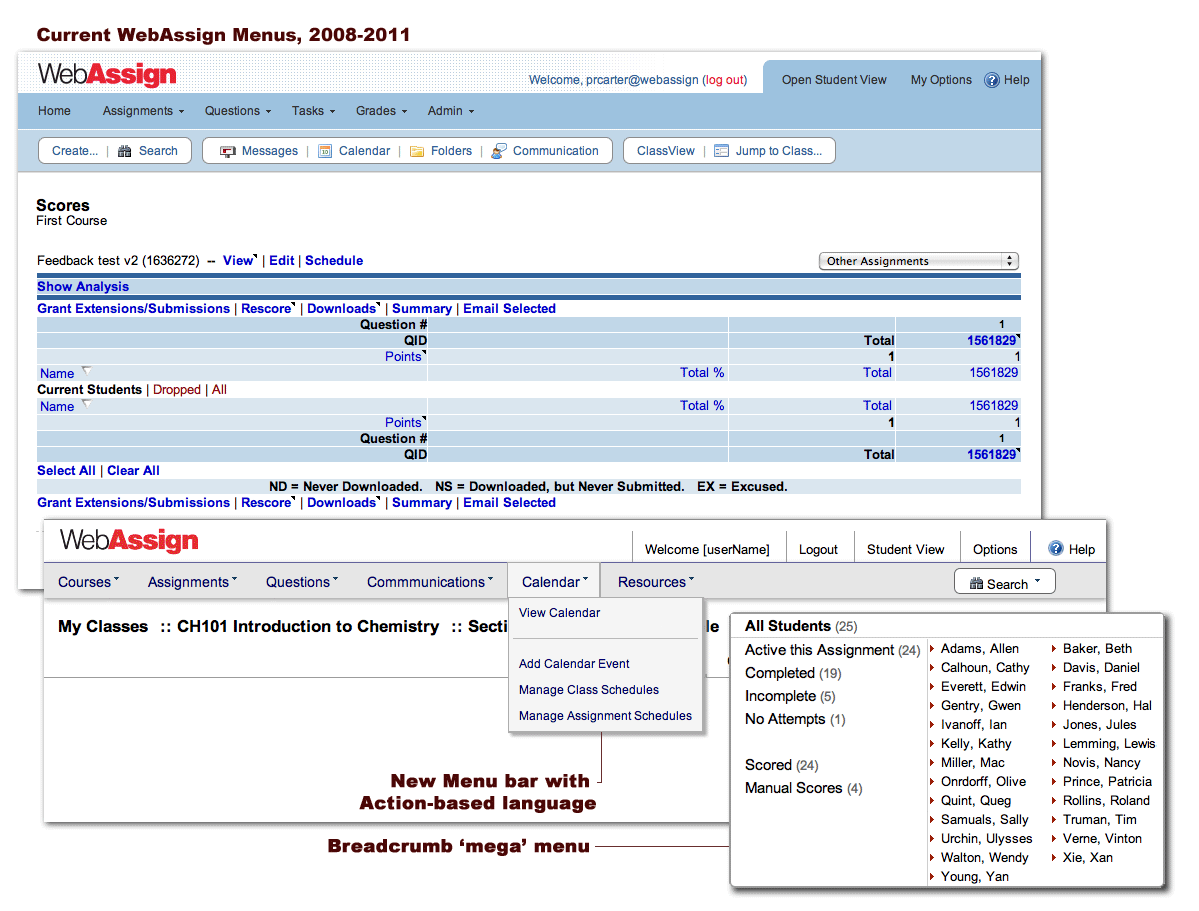Click CH101 Introduction to Chemistry breadcrumb
1199x911 pixels.
[308, 626]
